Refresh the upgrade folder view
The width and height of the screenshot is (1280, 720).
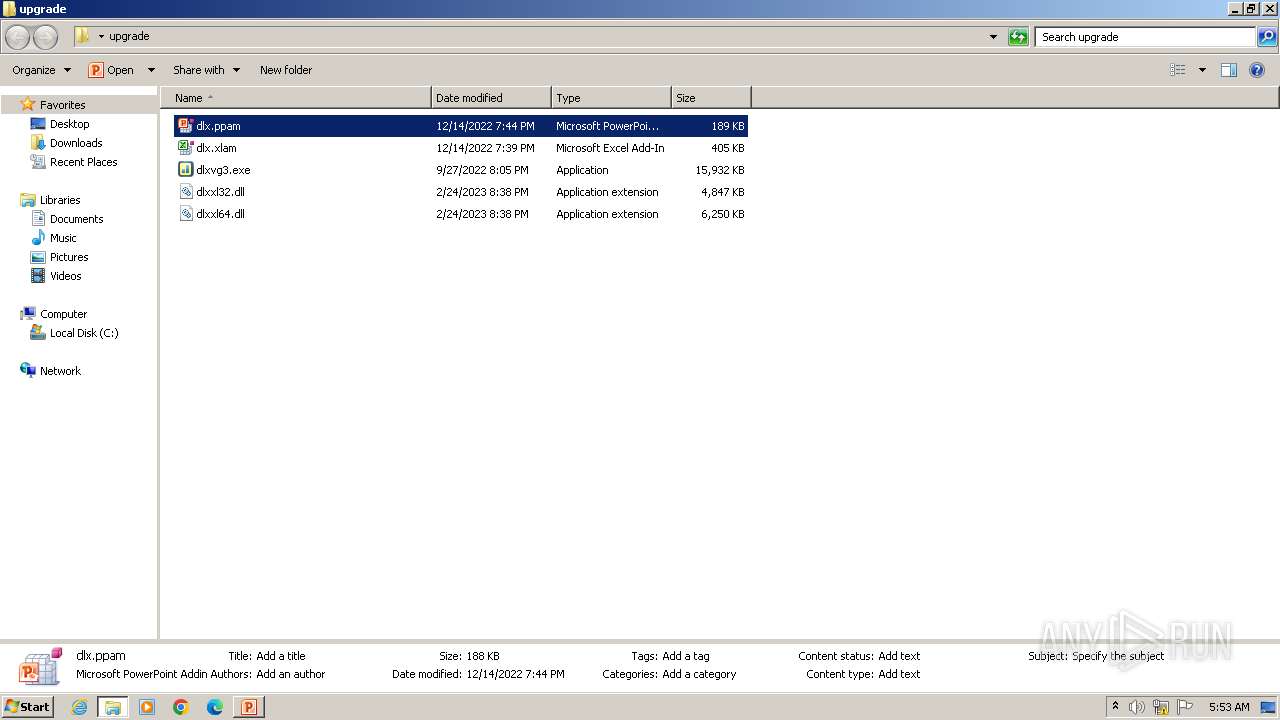(1018, 37)
